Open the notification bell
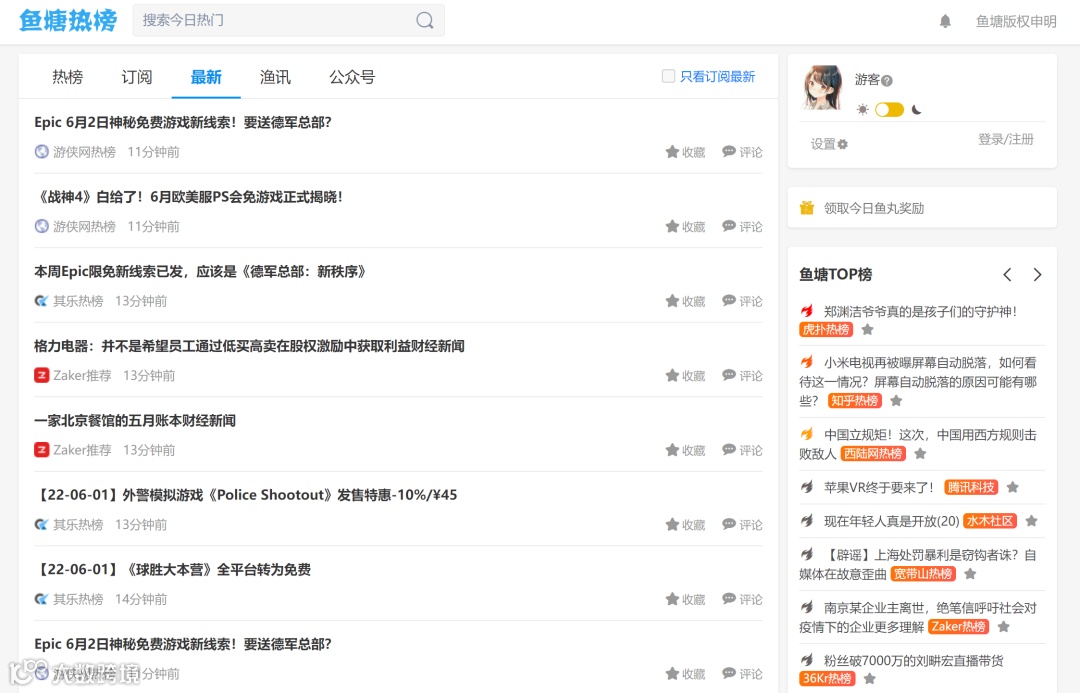Viewport: 1080px width, 693px height. click(945, 21)
